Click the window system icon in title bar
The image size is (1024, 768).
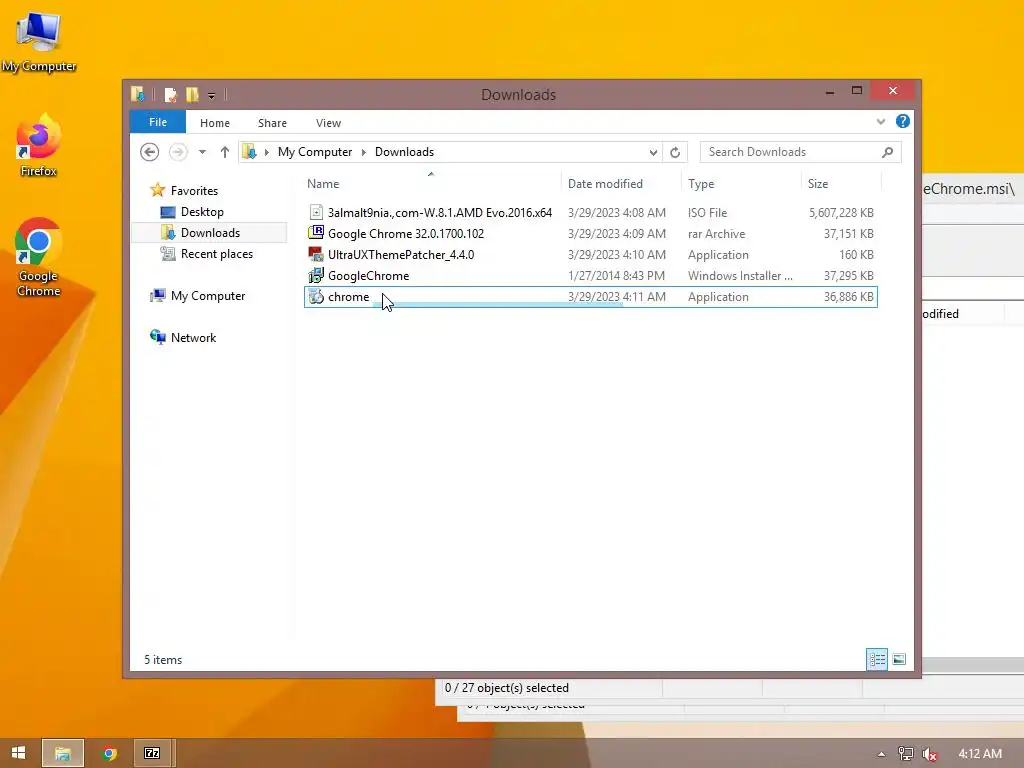138,95
